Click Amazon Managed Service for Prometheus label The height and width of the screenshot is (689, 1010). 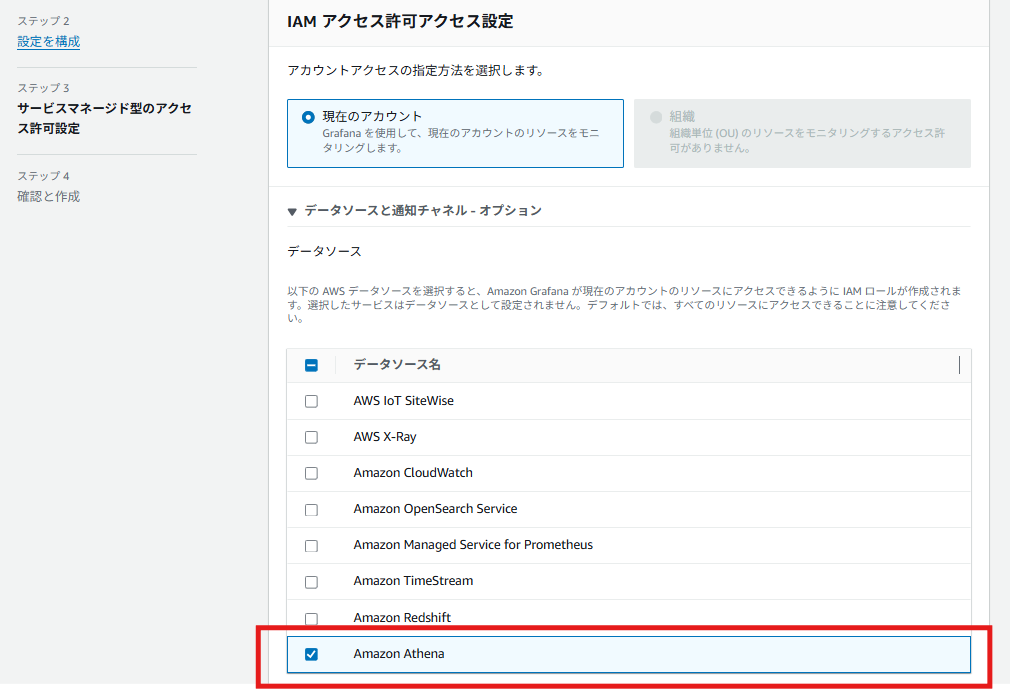pos(473,545)
